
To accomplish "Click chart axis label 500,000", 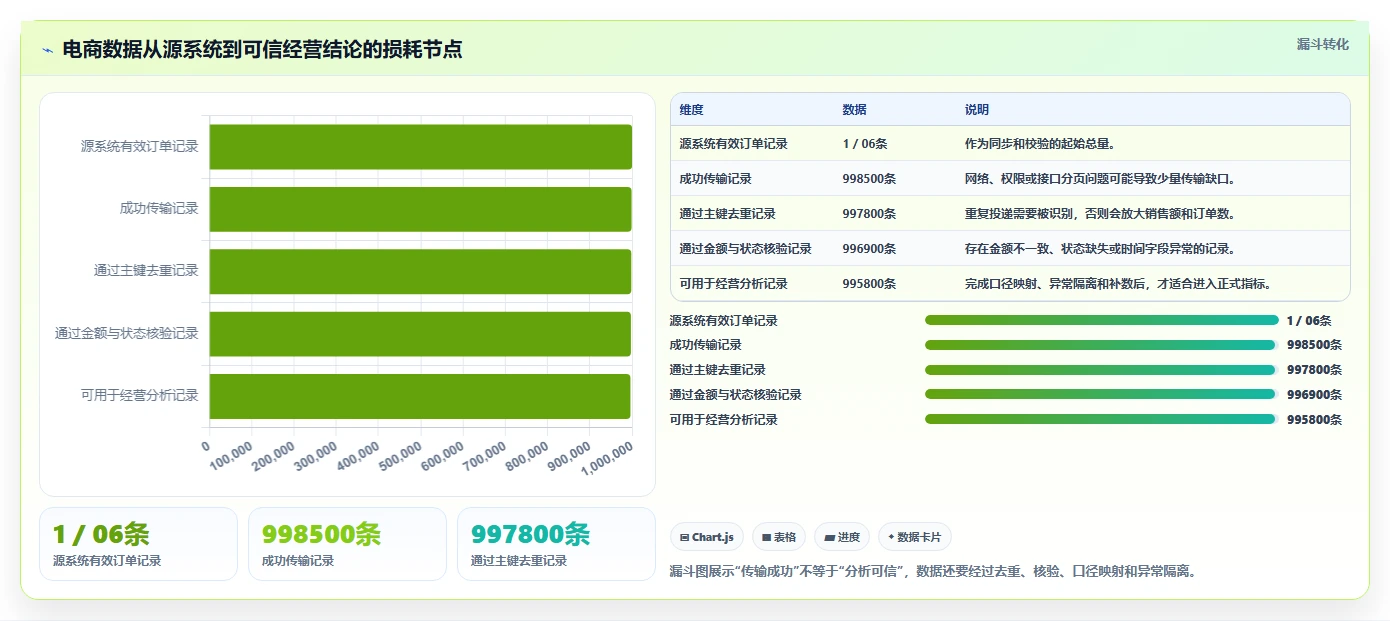I will click(x=400, y=459).
